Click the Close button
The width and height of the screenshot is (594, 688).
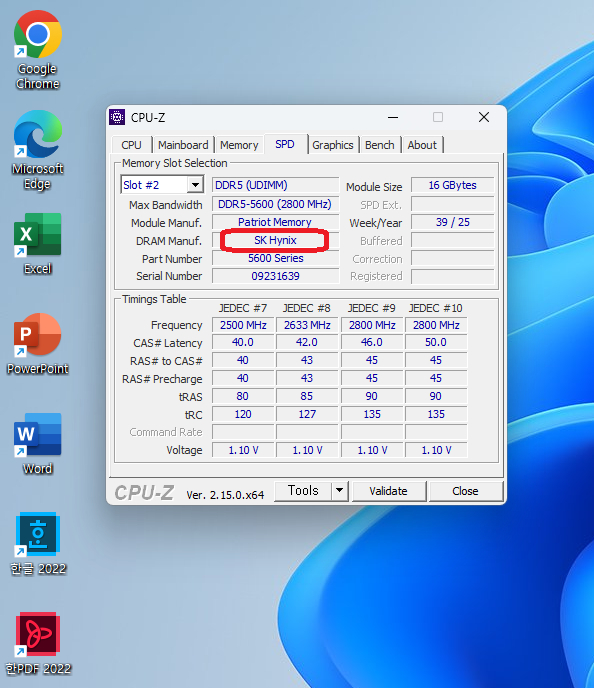pos(465,491)
